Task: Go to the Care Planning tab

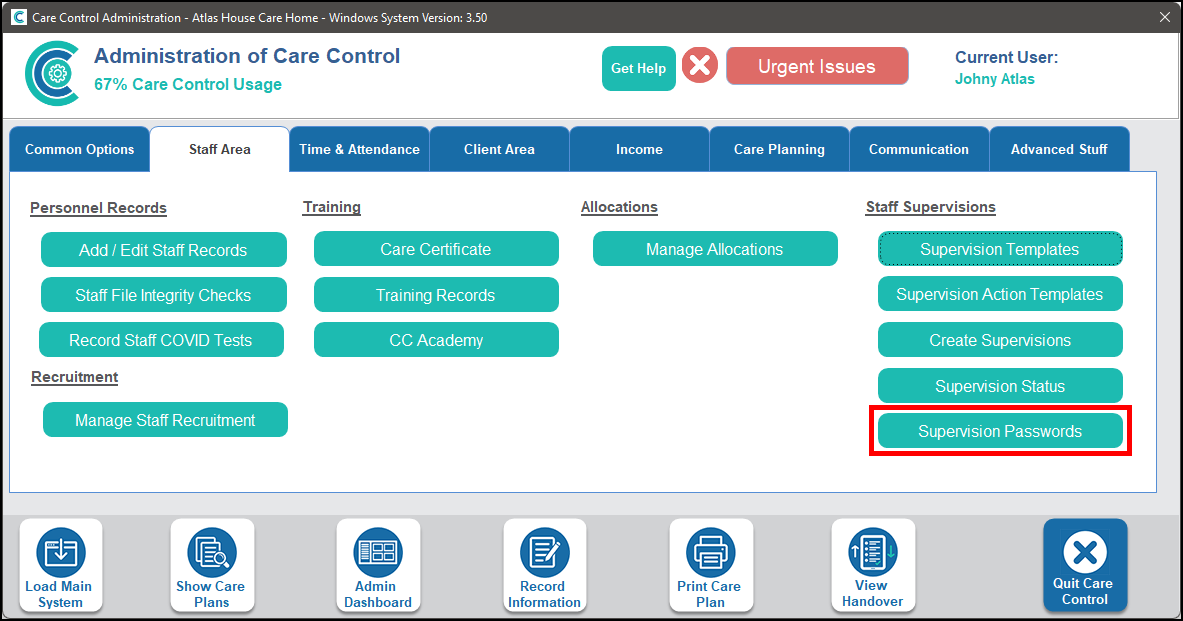Action: click(x=779, y=150)
